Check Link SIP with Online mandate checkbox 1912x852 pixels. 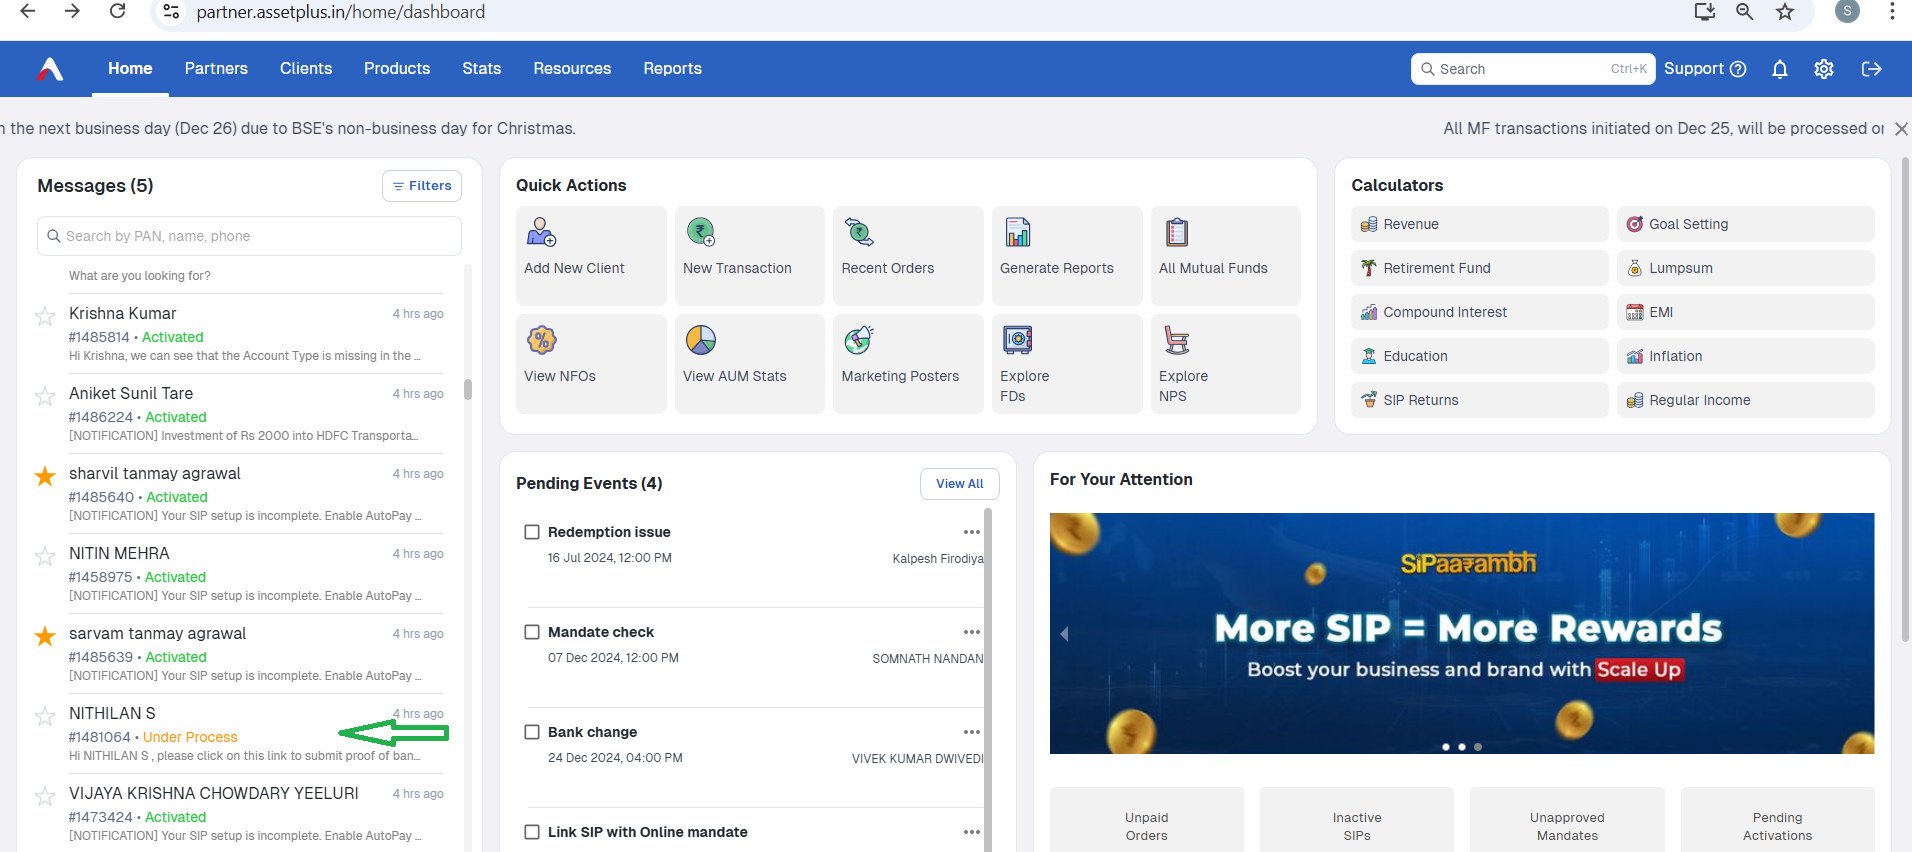click(x=532, y=832)
